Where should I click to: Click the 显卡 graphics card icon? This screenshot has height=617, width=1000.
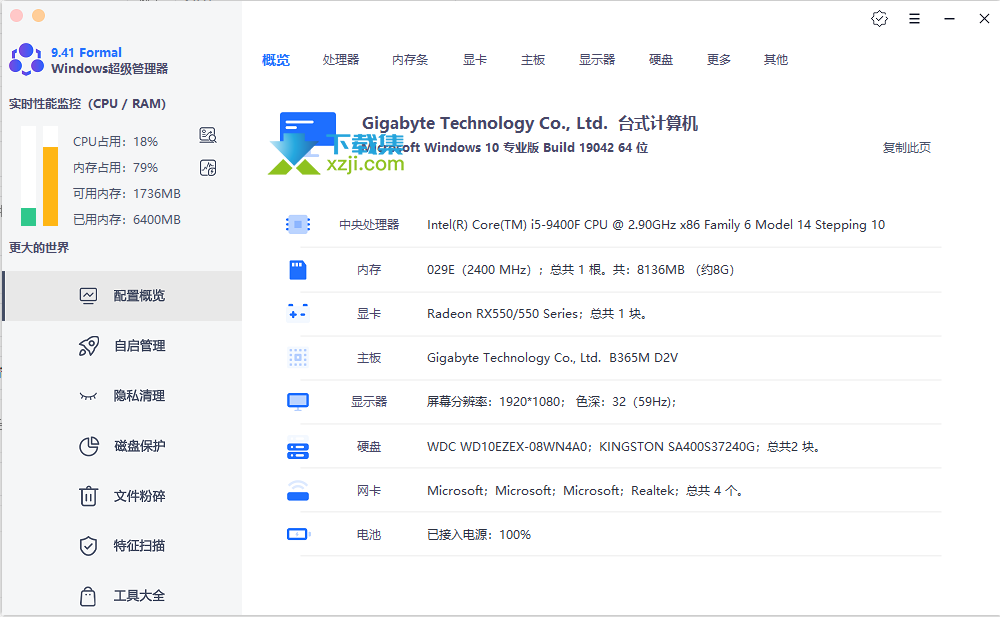pos(298,313)
